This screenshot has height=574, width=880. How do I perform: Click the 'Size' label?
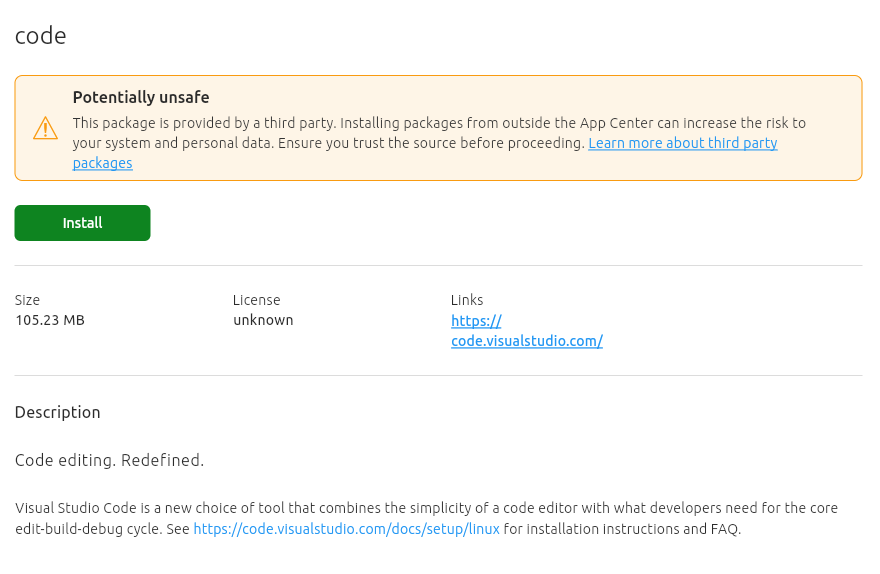coord(27,300)
